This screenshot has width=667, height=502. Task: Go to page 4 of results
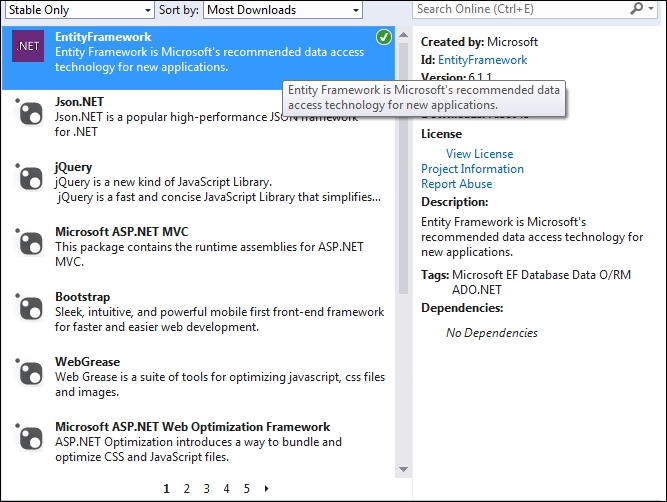tap(226, 489)
